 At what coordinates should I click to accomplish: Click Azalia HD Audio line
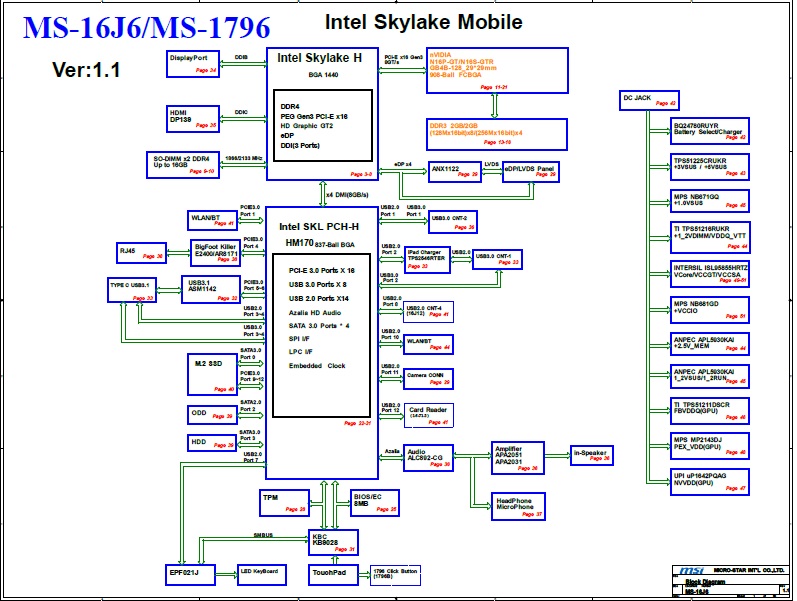pyautogui.click(x=315, y=313)
